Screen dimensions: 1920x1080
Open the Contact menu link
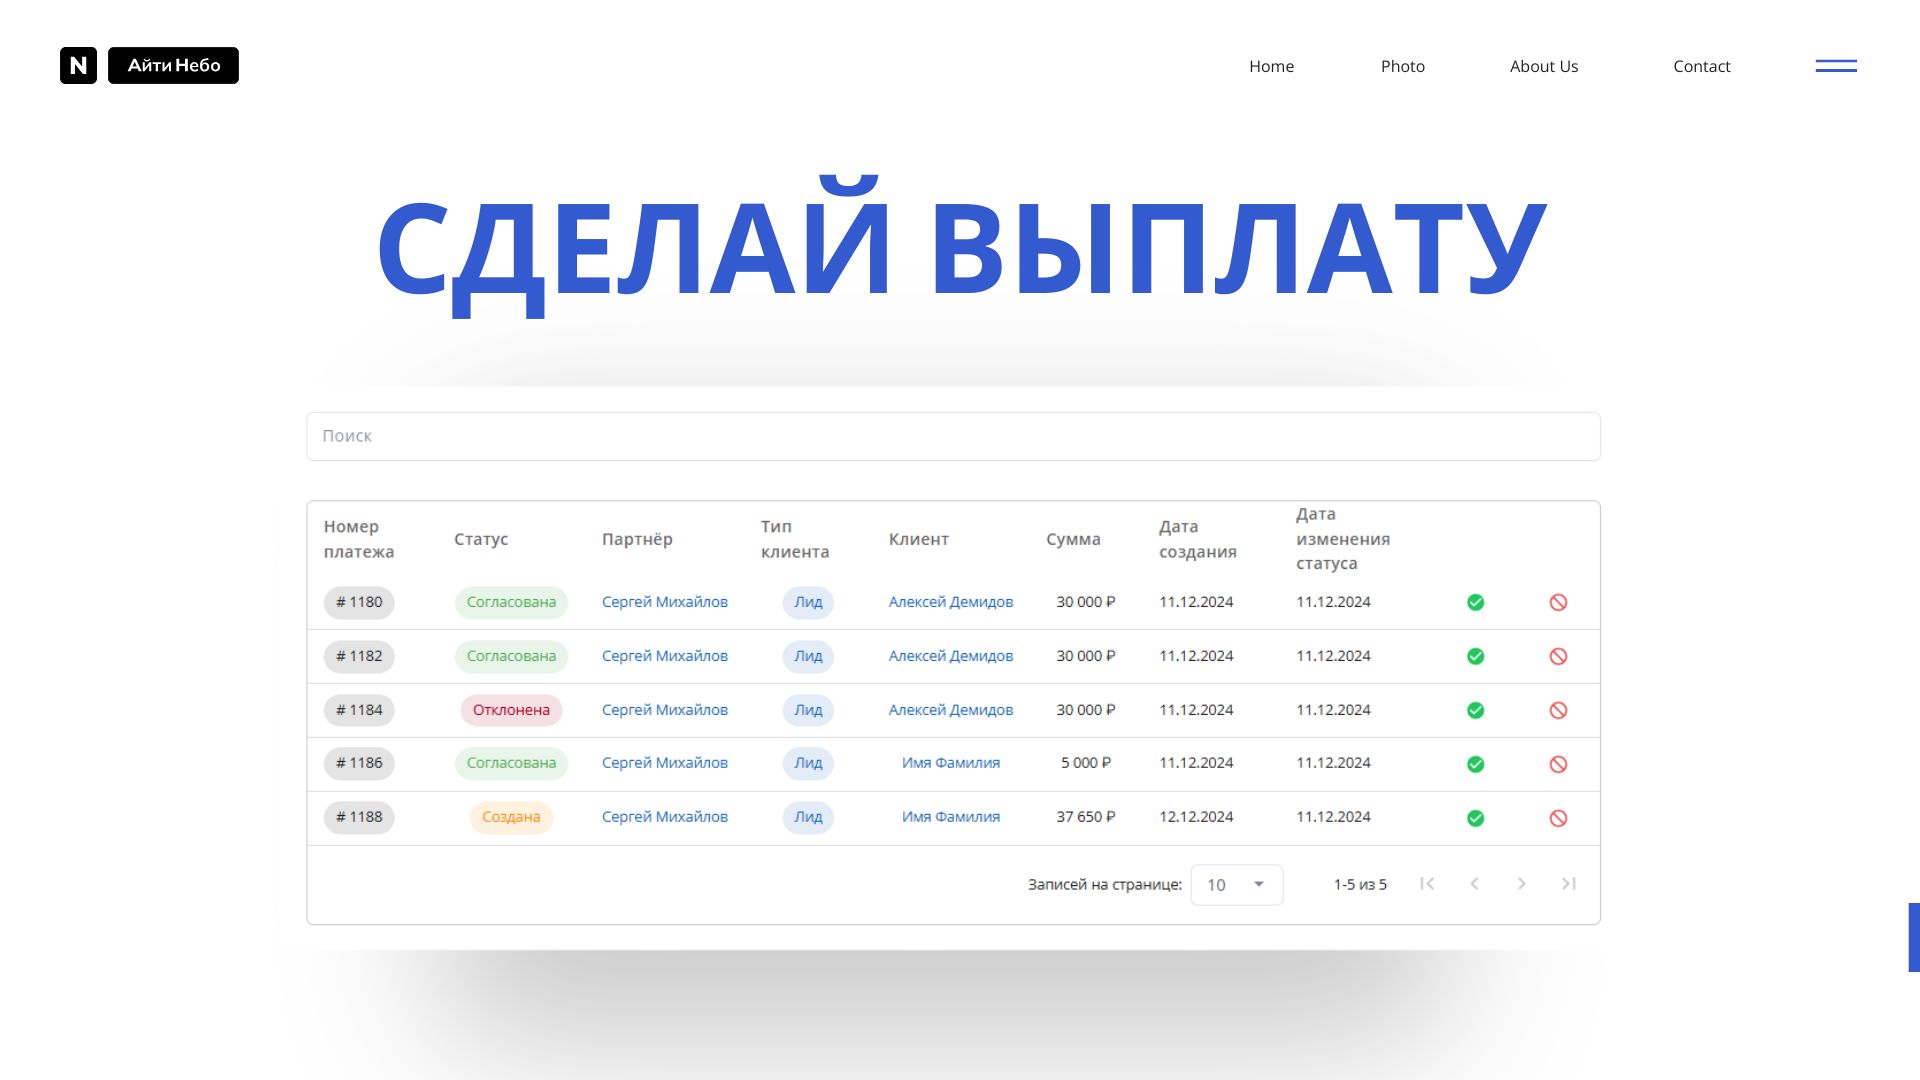click(1701, 66)
